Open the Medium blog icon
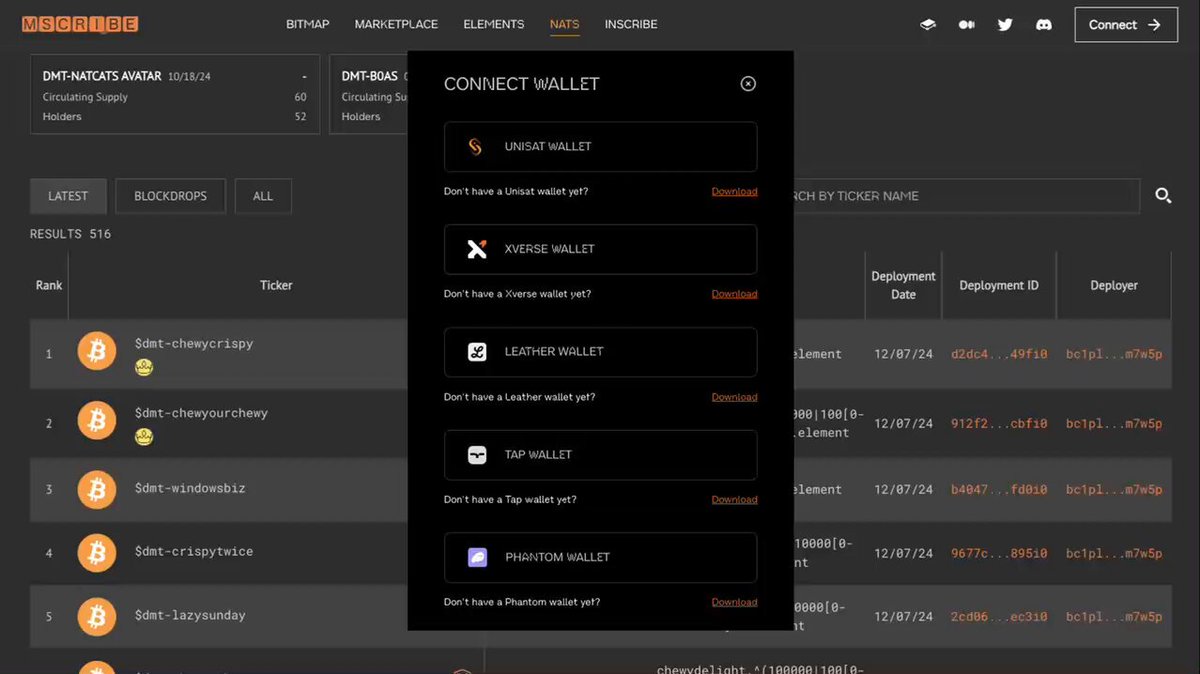The width and height of the screenshot is (1200, 674). tap(966, 24)
